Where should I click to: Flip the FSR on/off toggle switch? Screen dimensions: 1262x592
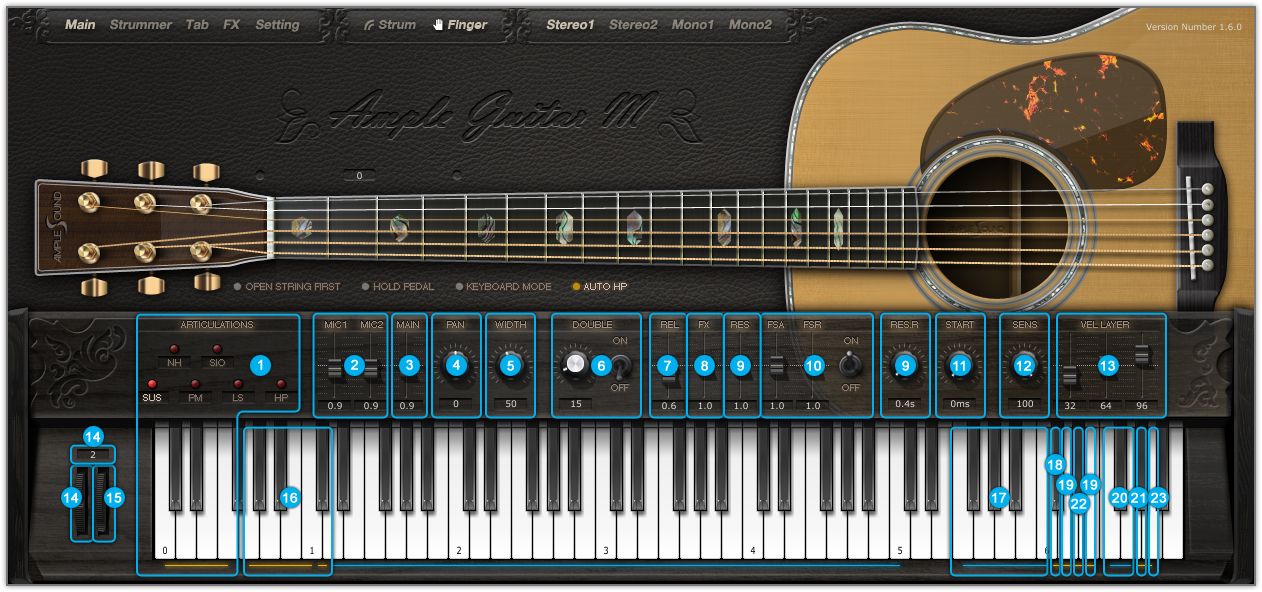point(851,364)
